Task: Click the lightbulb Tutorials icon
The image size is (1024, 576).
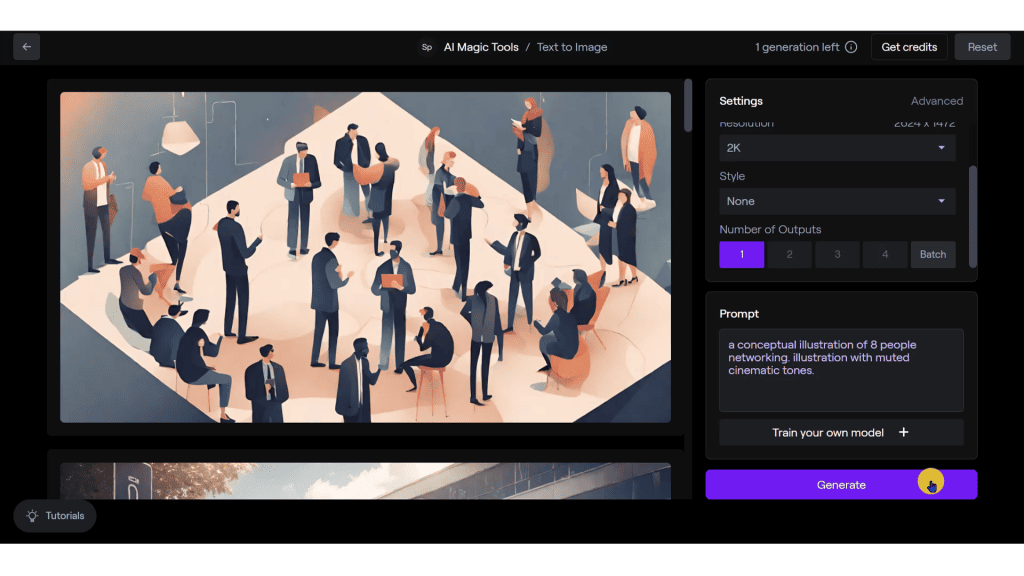Action: [30, 516]
